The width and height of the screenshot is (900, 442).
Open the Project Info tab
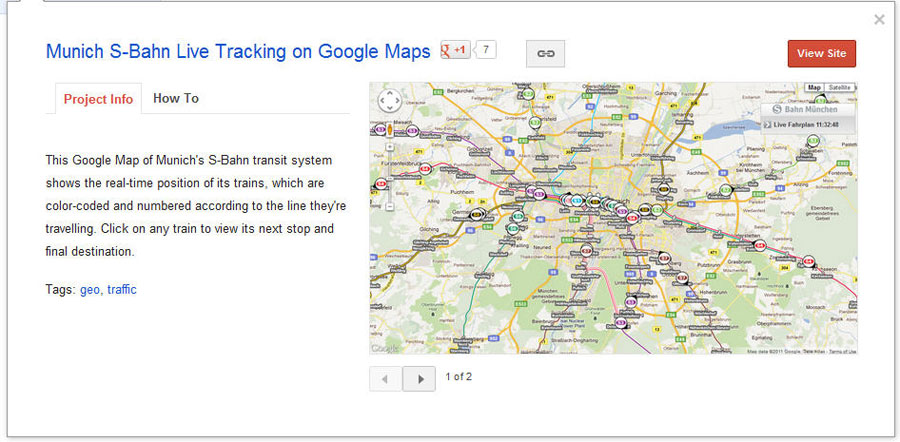point(98,99)
